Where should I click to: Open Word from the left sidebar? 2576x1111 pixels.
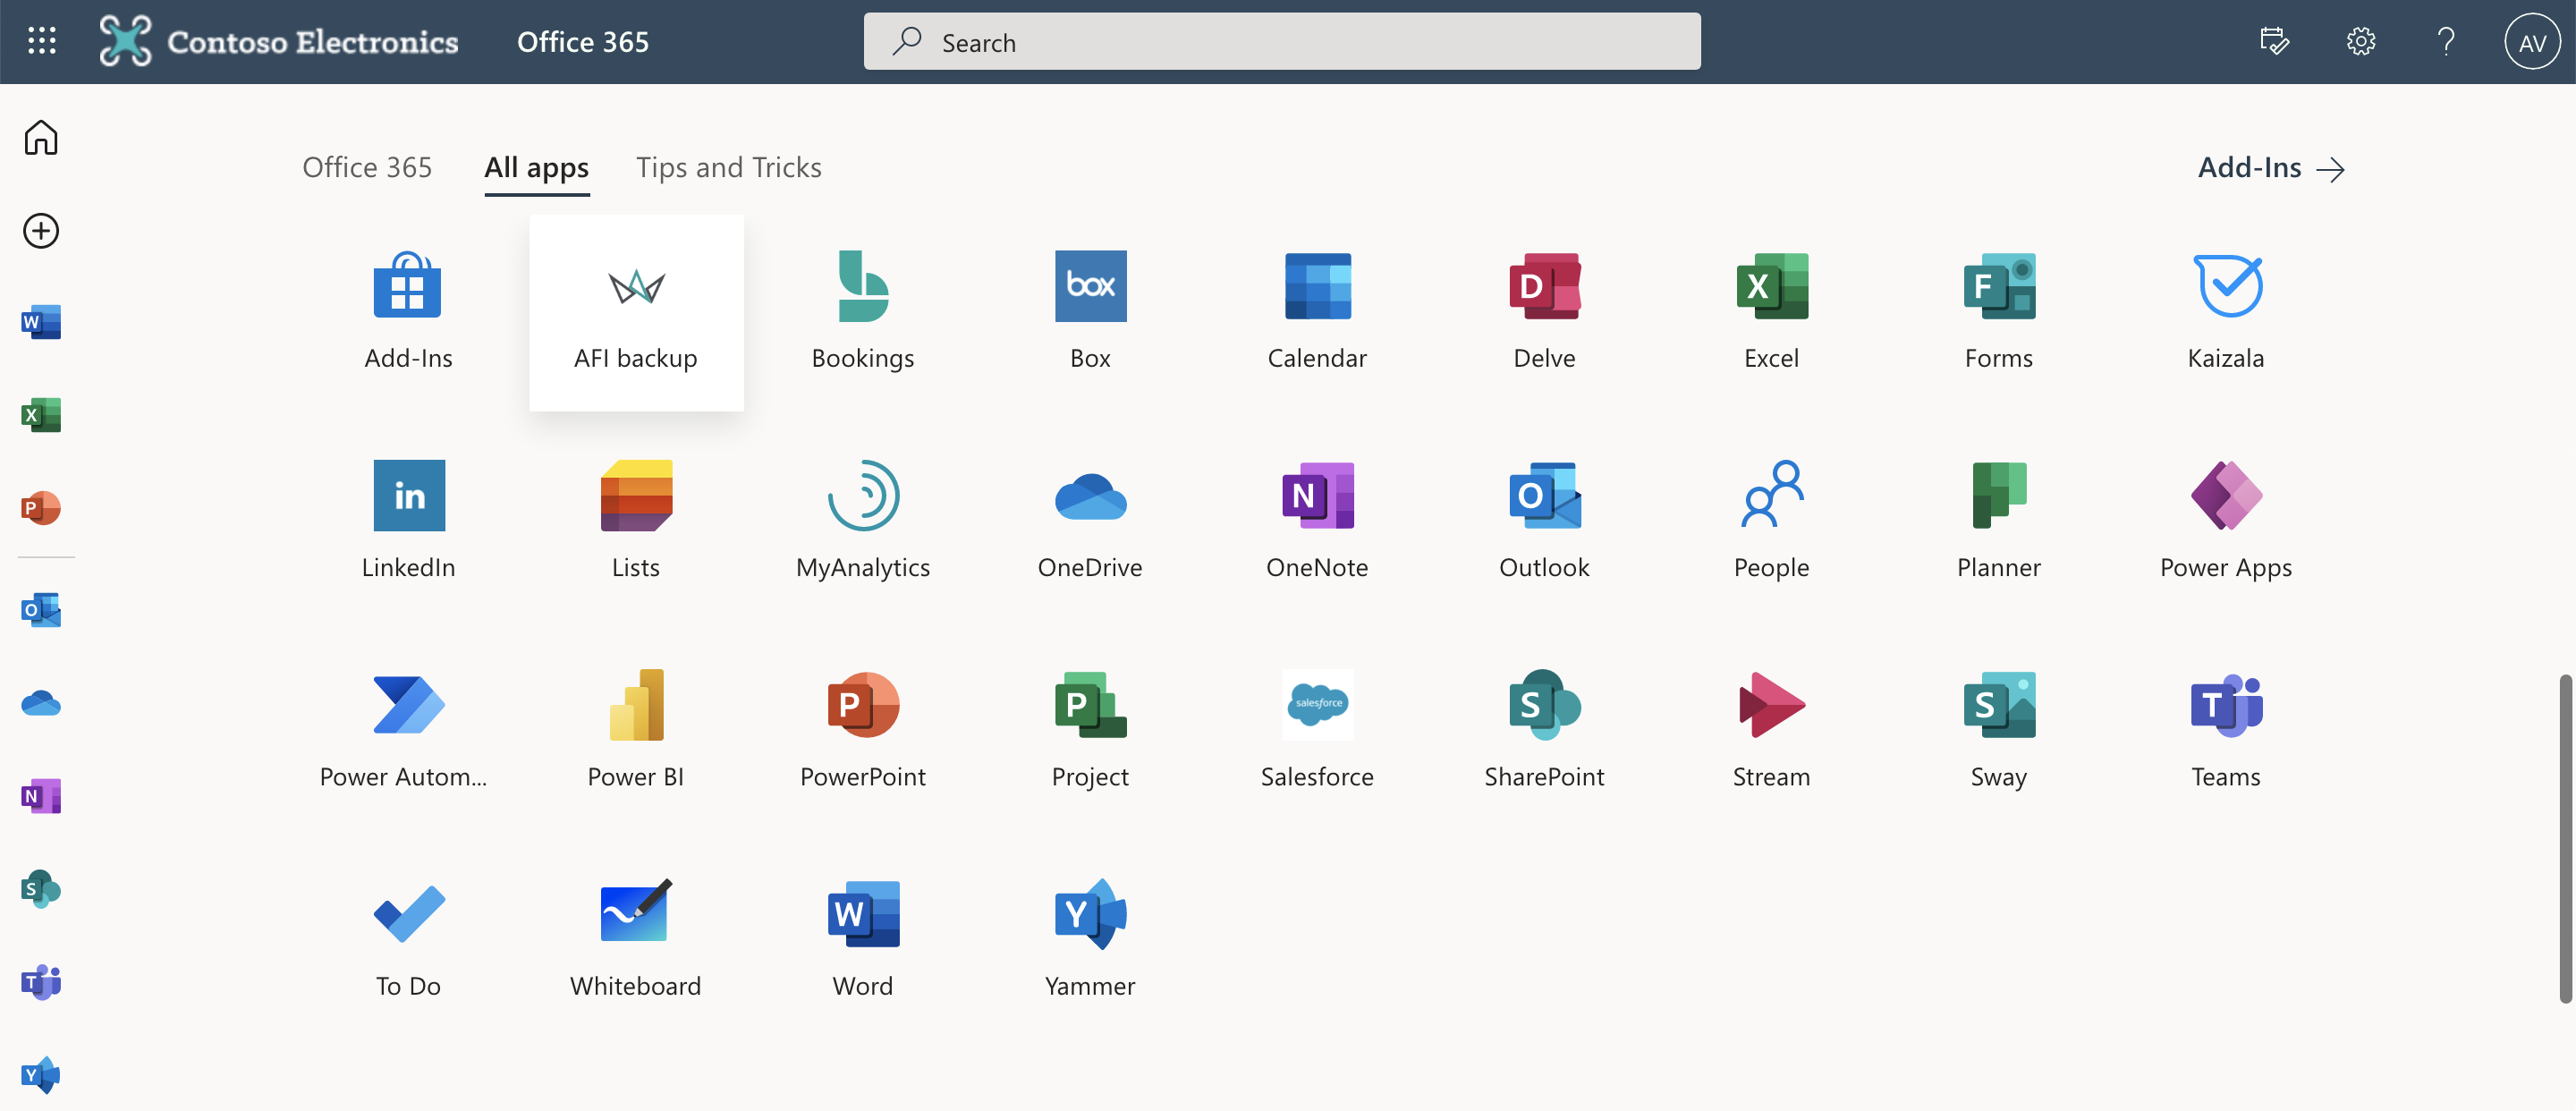pos(41,322)
